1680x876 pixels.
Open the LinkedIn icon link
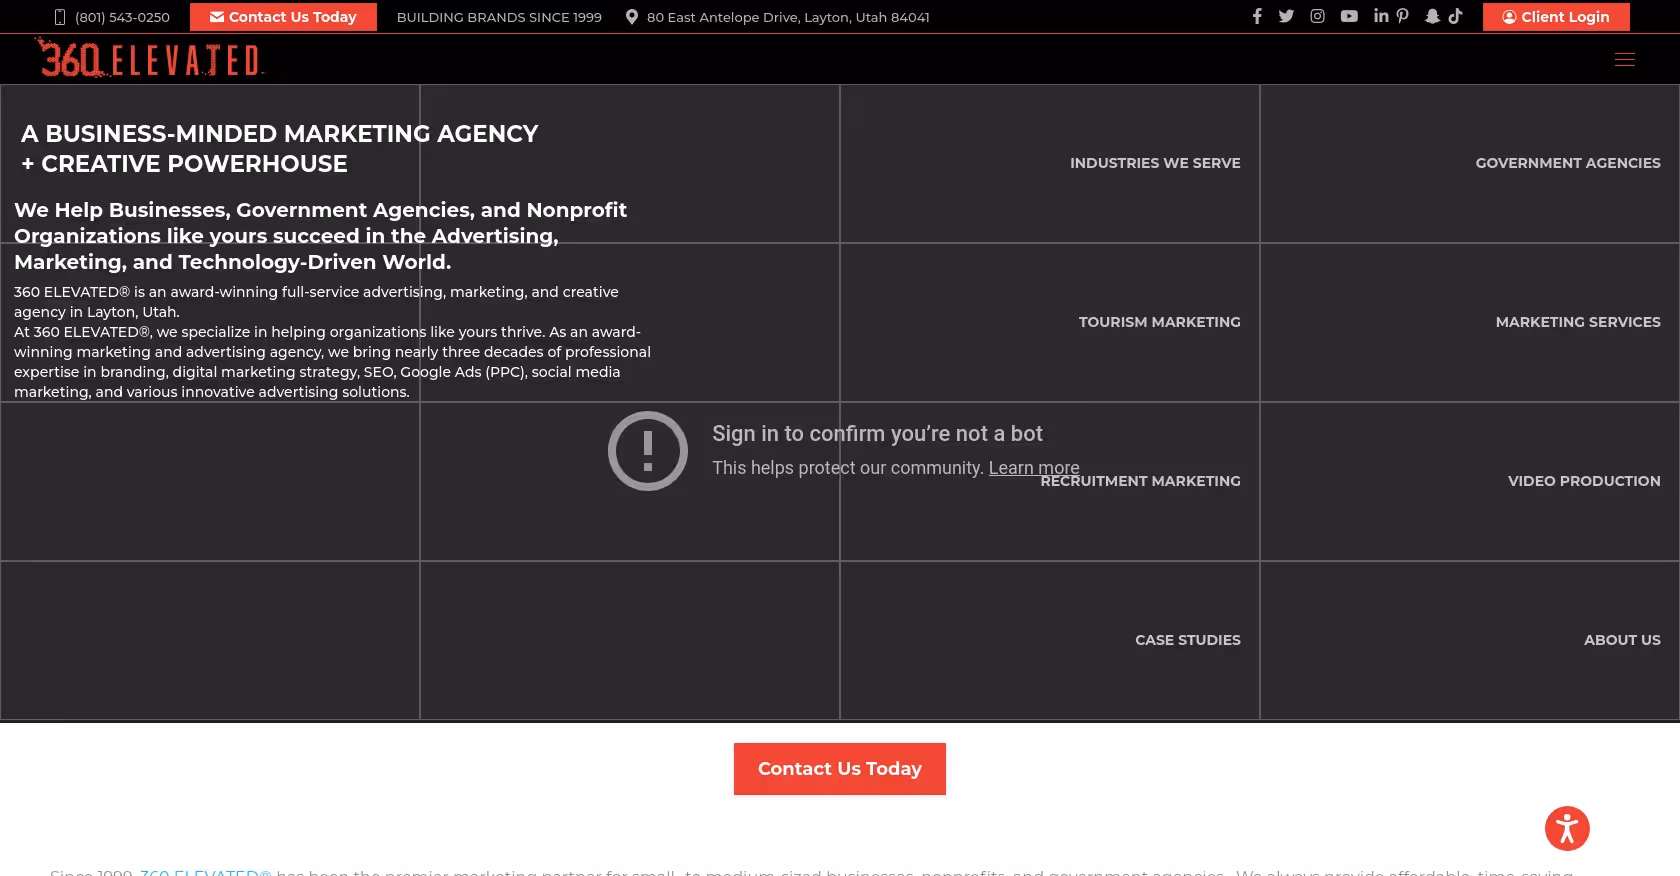[x=1381, y=16]
